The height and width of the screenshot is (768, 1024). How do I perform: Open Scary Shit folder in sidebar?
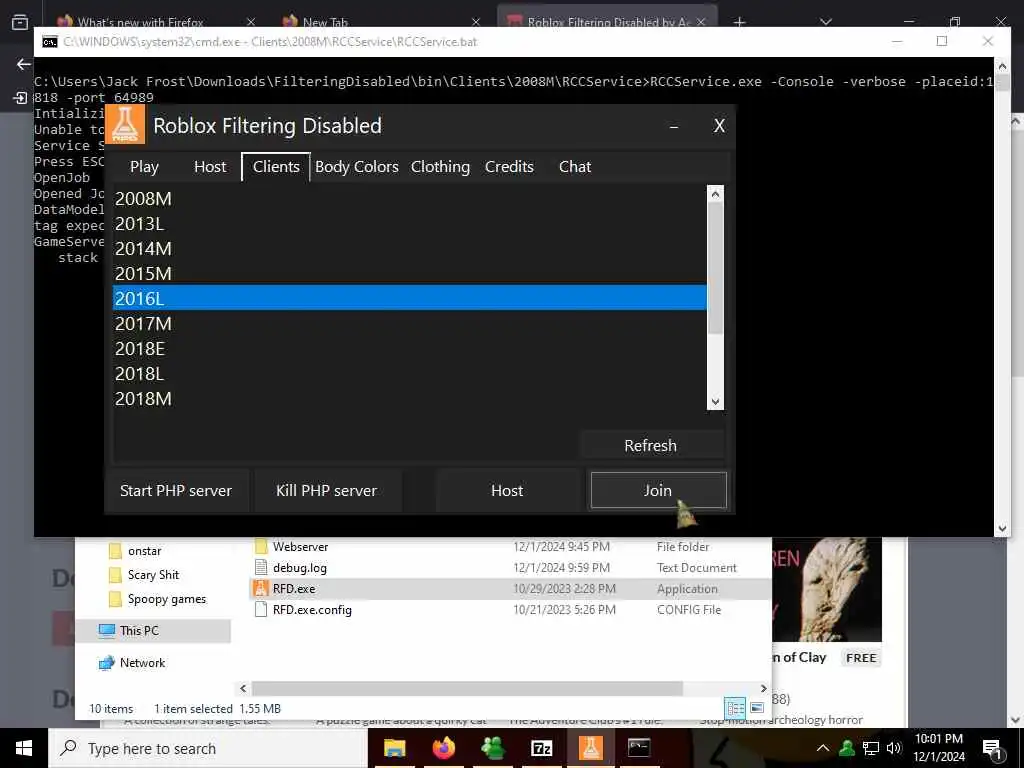click(x=153, y=575)
